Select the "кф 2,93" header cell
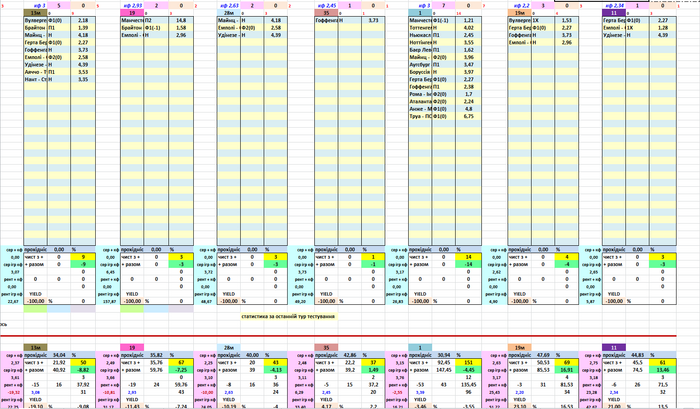This screenshot has width=700, height=409. 132,6
